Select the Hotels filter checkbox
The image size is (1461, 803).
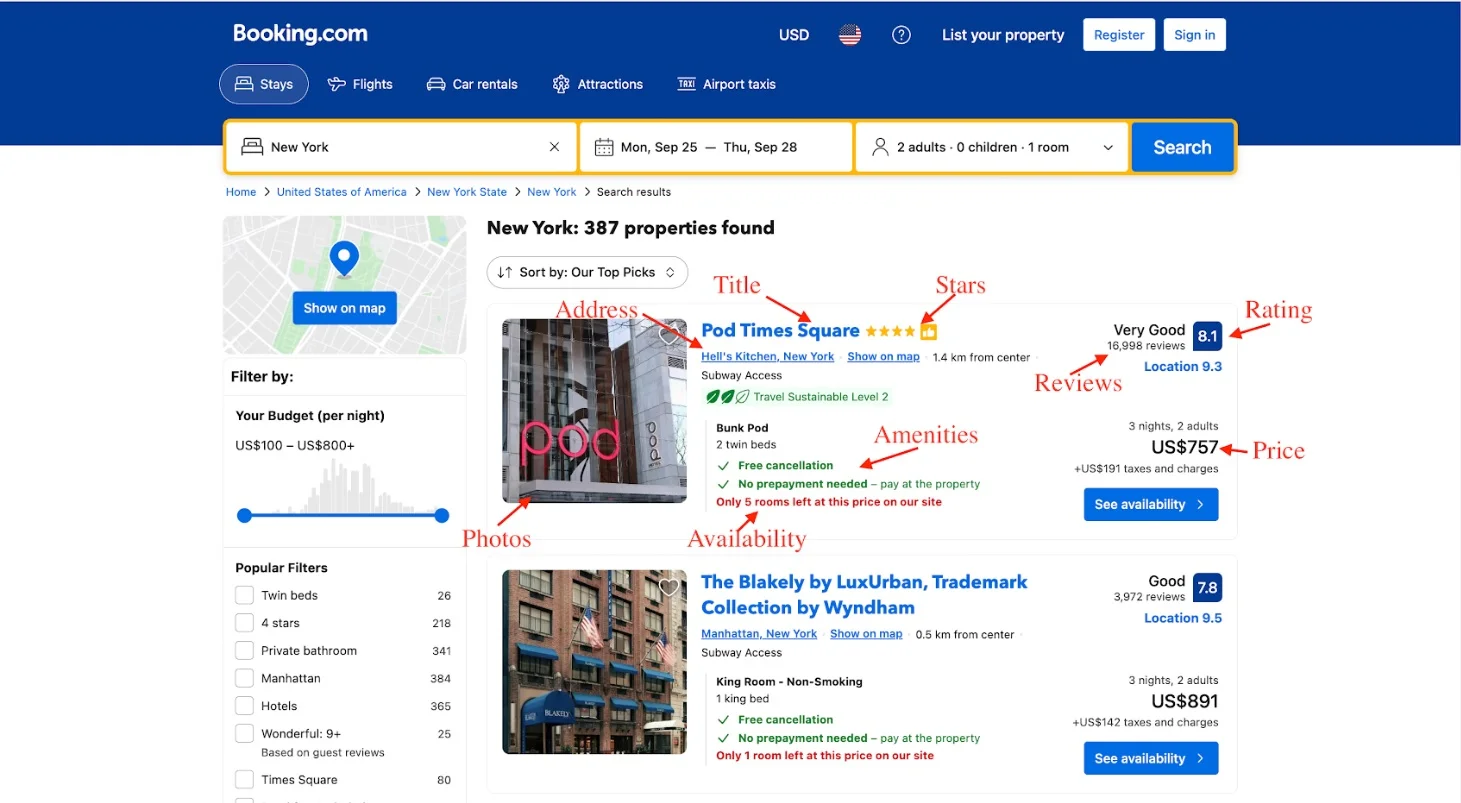coord(244,706)
